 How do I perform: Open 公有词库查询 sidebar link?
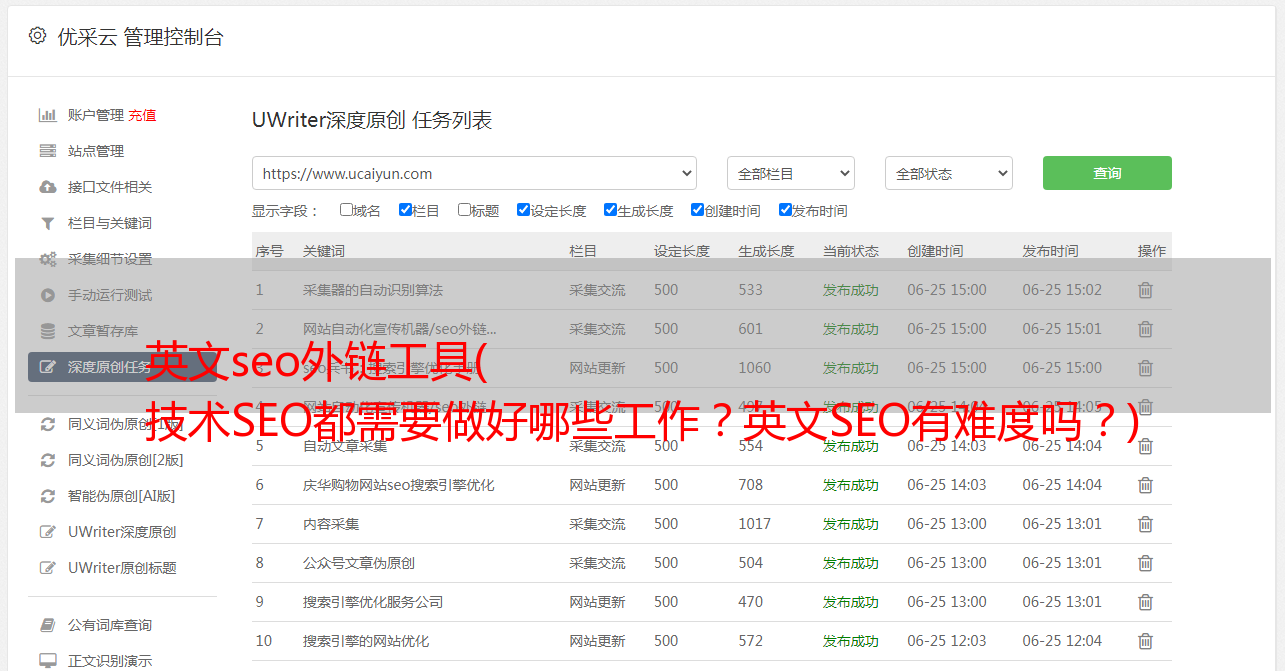click(110, 625)
